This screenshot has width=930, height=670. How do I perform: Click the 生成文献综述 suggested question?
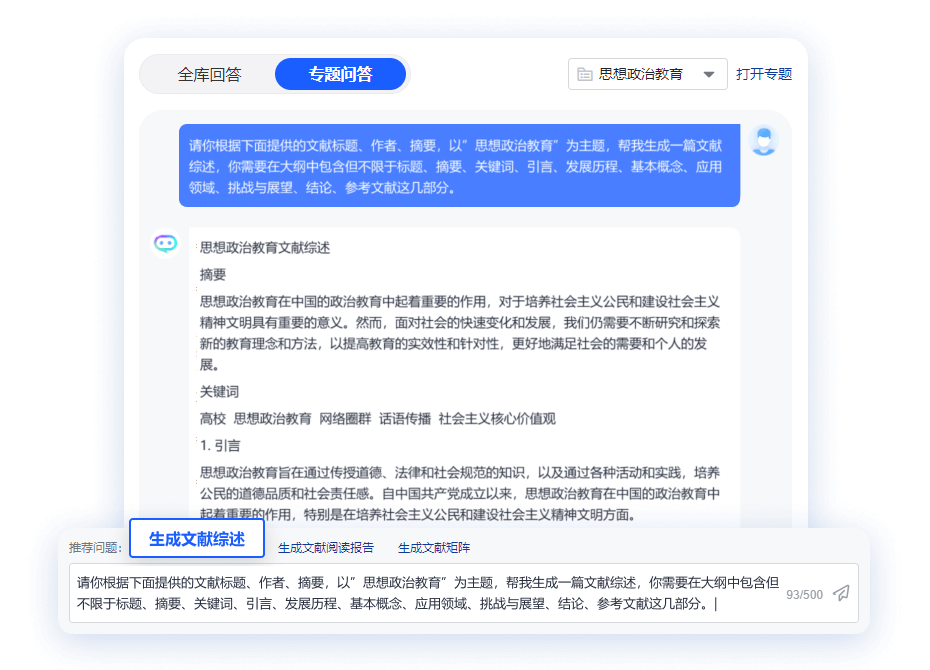click(197, 537)
